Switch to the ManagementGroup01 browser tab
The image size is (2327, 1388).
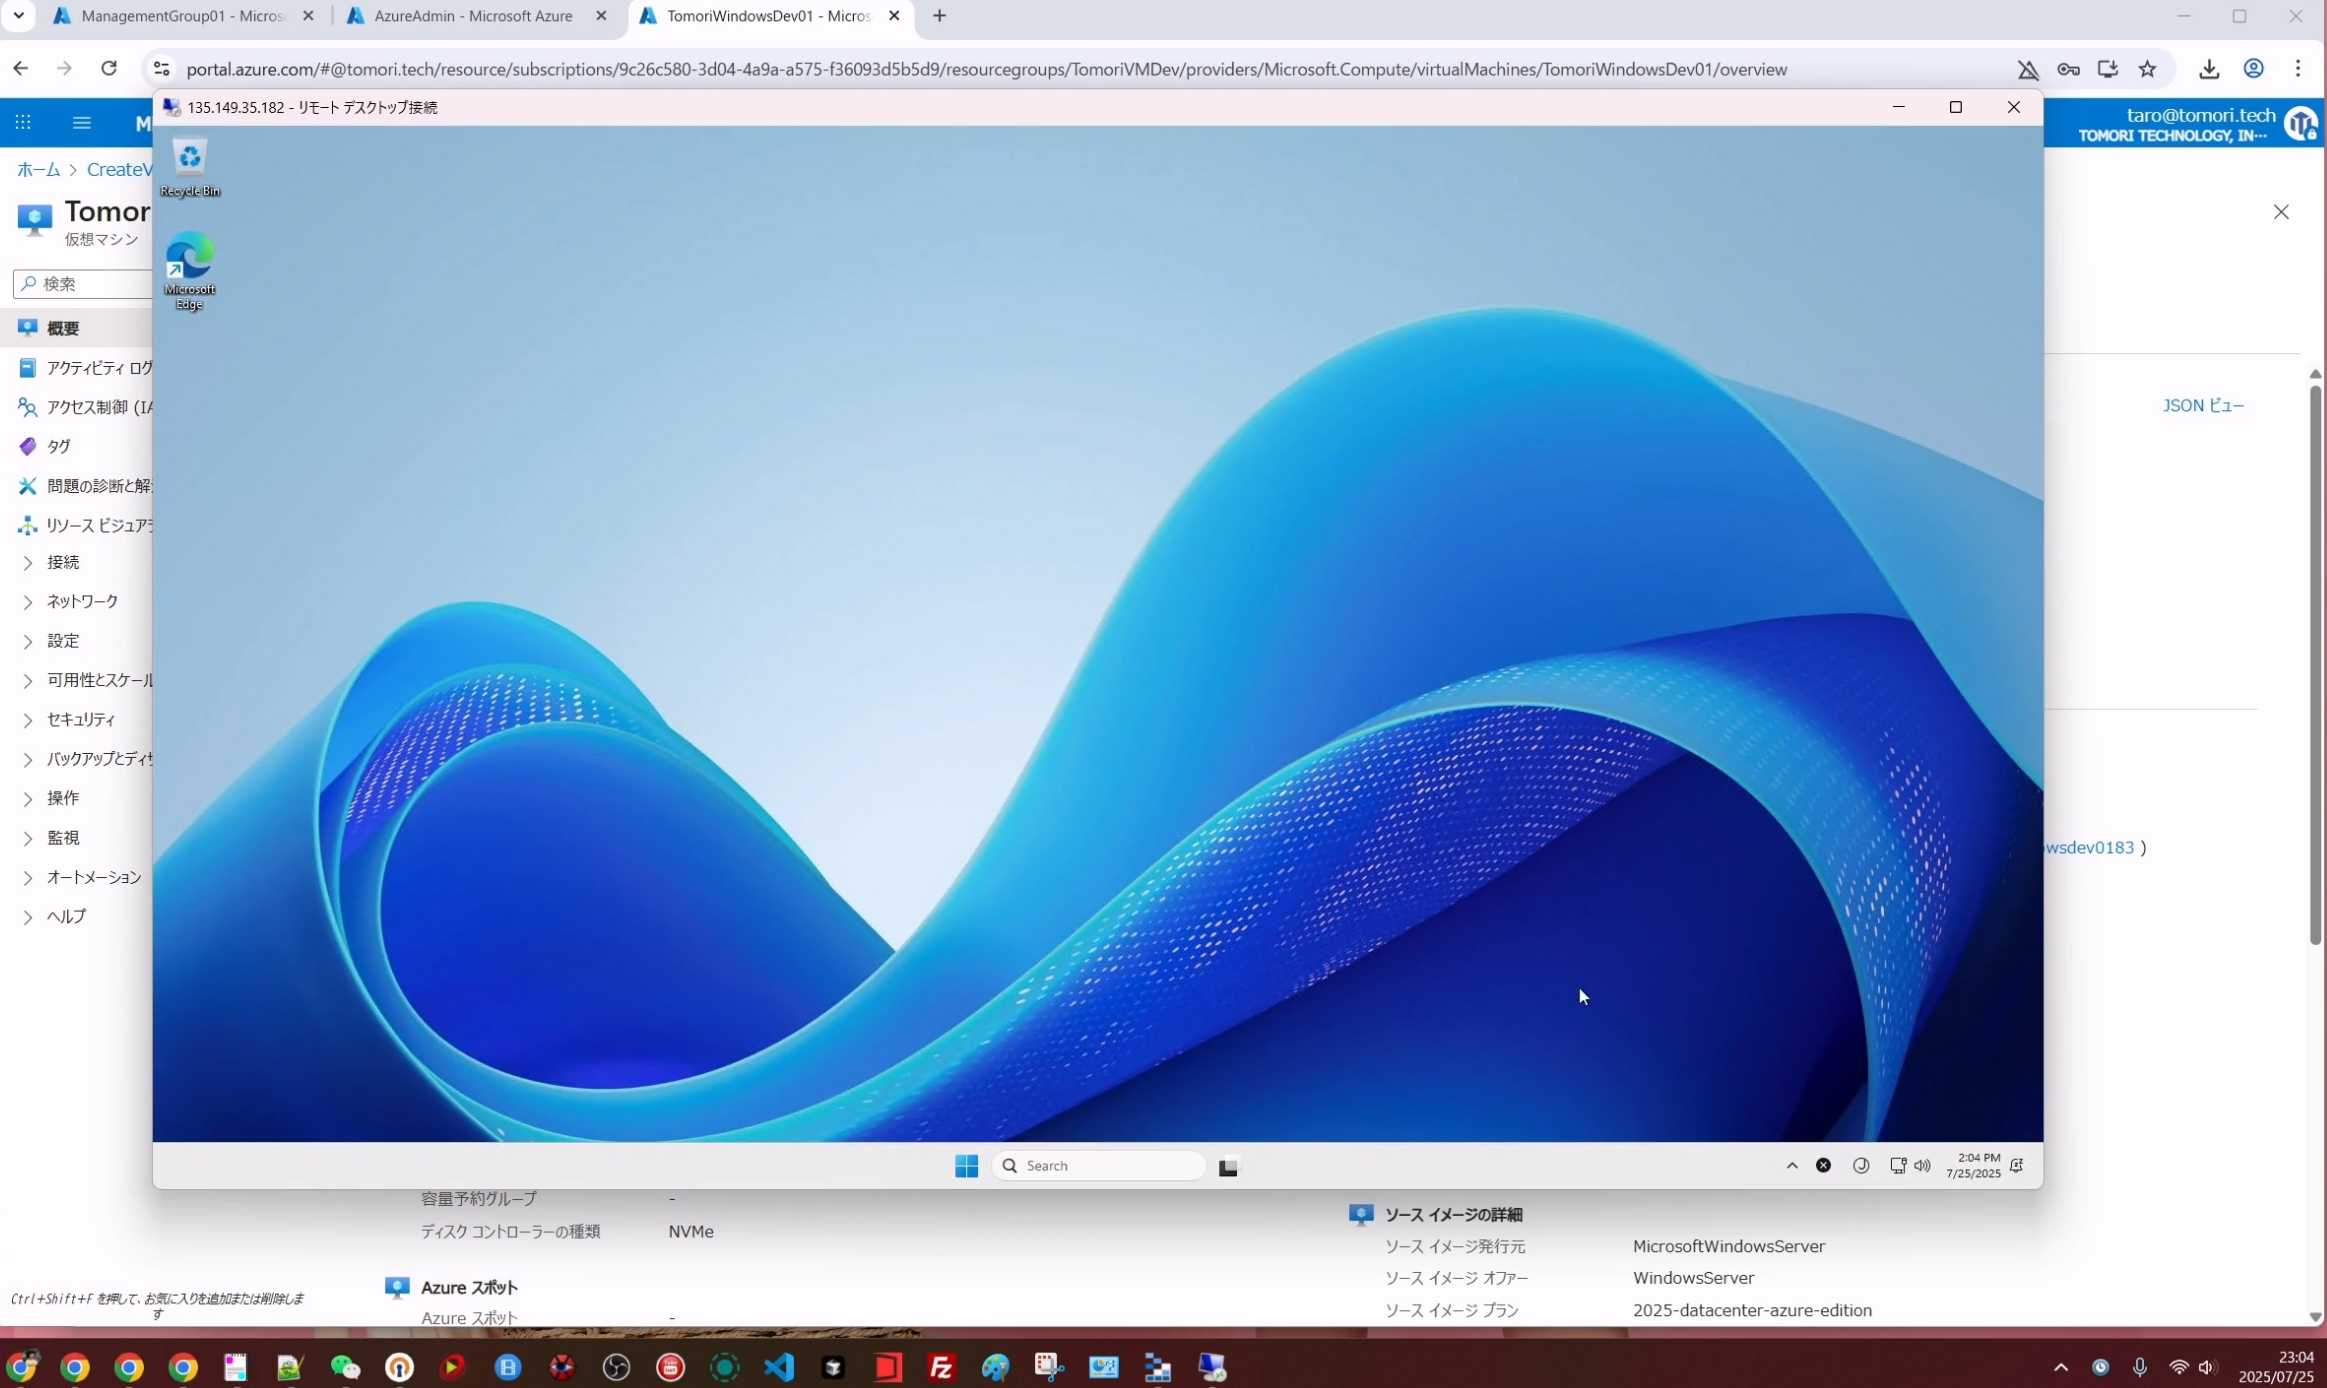(182, 16)
